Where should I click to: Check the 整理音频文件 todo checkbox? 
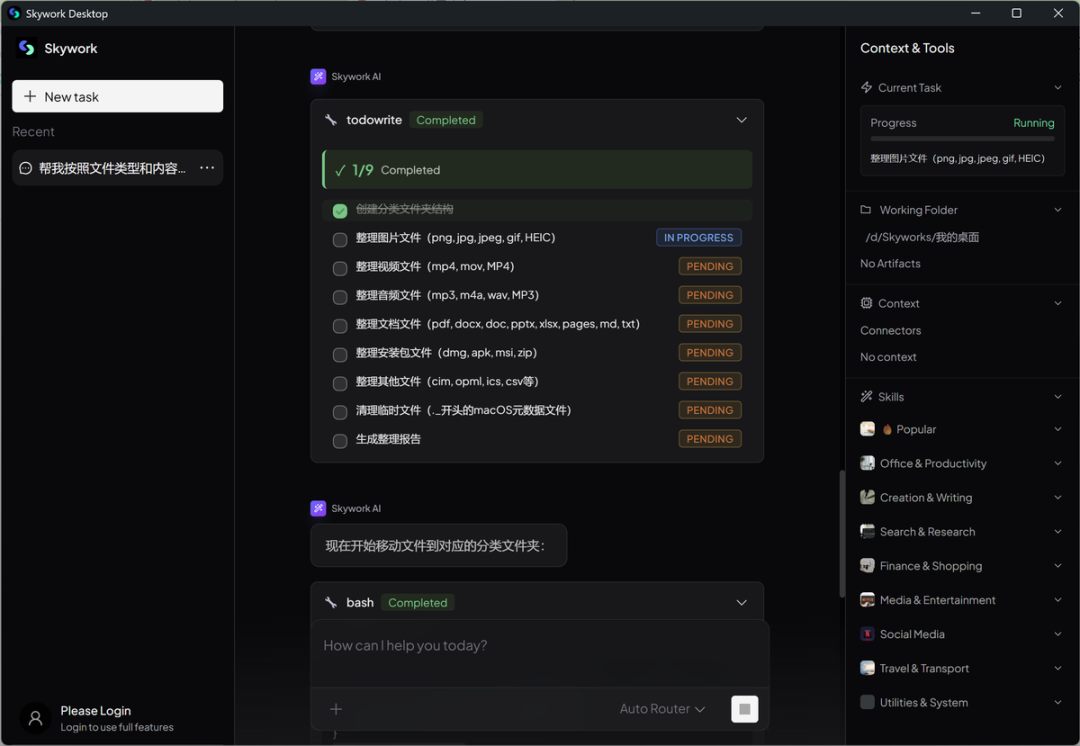click(340, 297)
